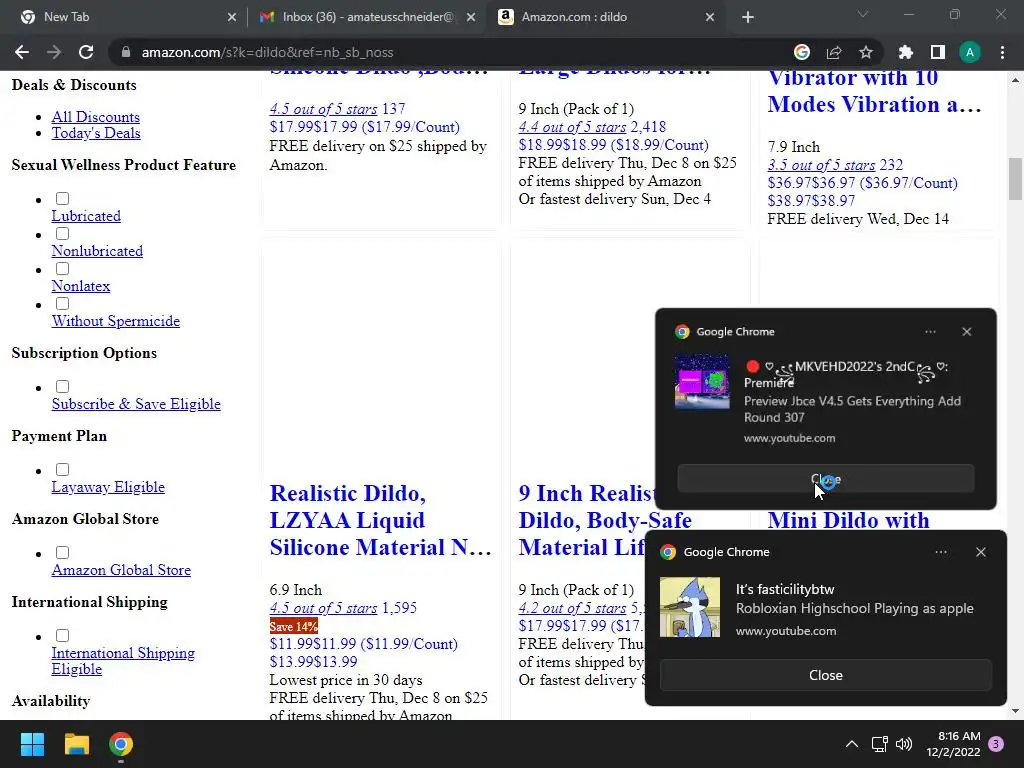Open the Google icon in the address bar

click(802, 52)
